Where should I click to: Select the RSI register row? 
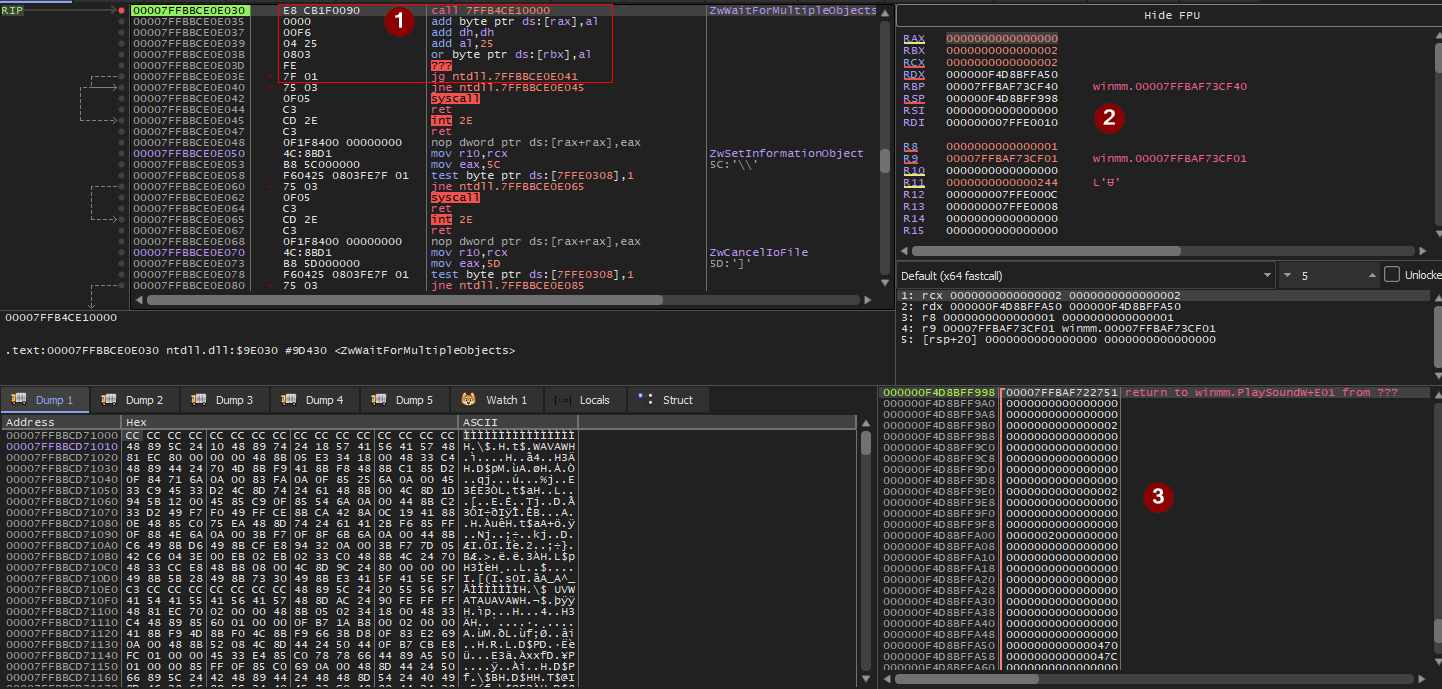pyautogui.click(x=980, y=110)
